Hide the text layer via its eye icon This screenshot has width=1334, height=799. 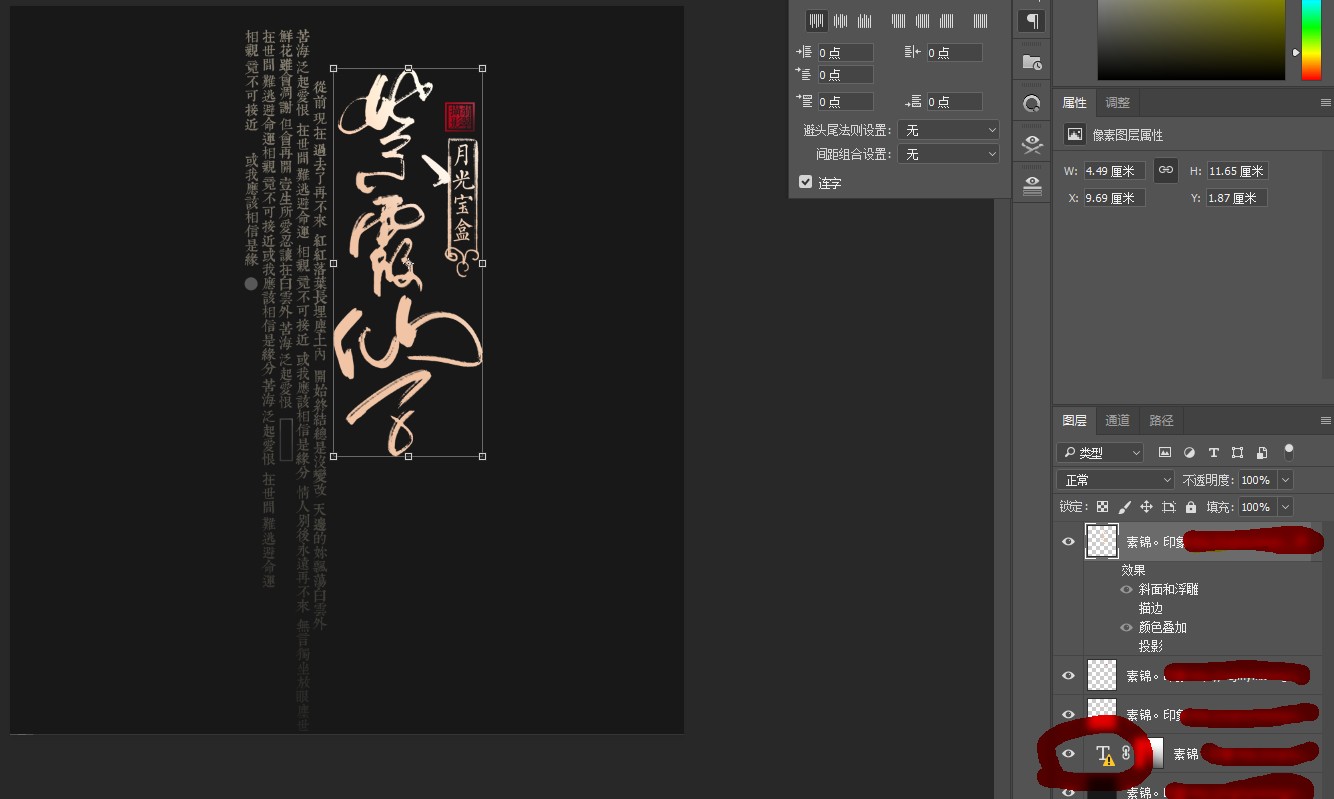tap(1068, 754)
